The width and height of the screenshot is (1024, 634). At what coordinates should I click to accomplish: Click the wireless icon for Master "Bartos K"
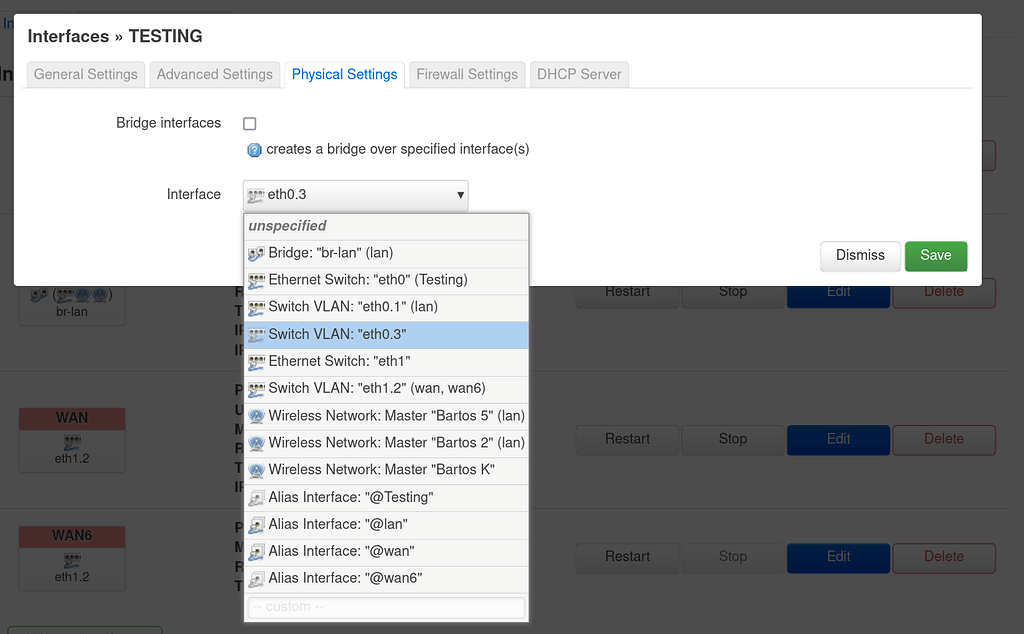pos(255,470)
